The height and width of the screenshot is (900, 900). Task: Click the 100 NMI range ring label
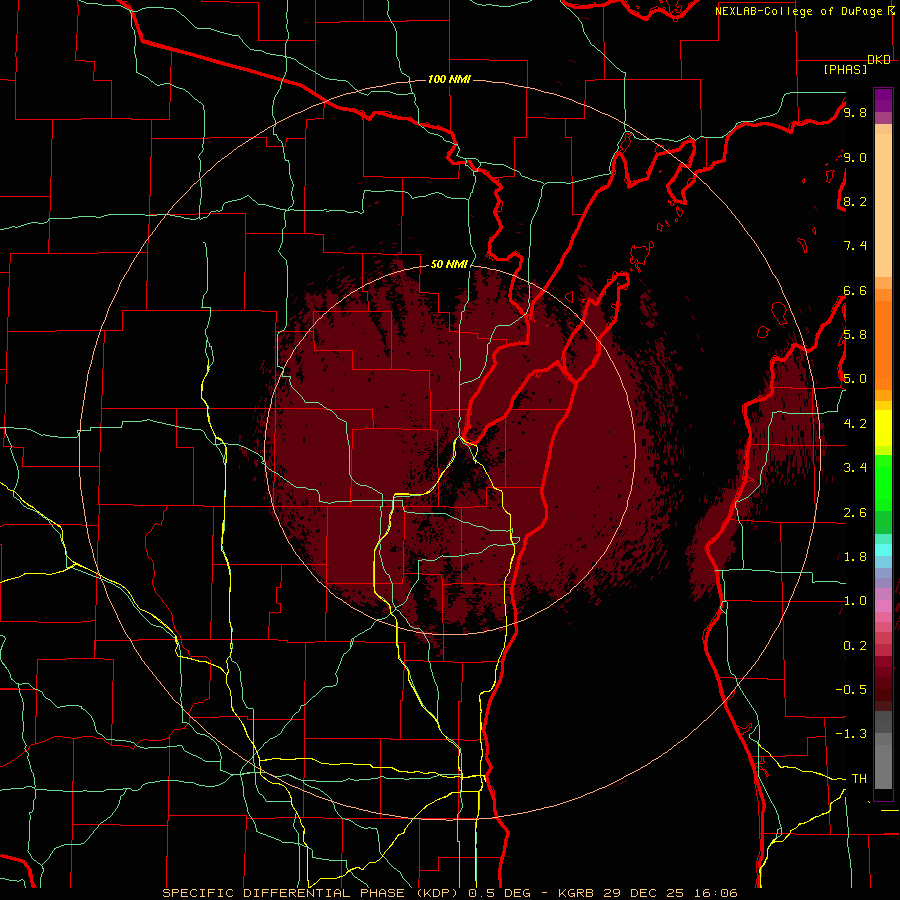(x=449, y=79)
